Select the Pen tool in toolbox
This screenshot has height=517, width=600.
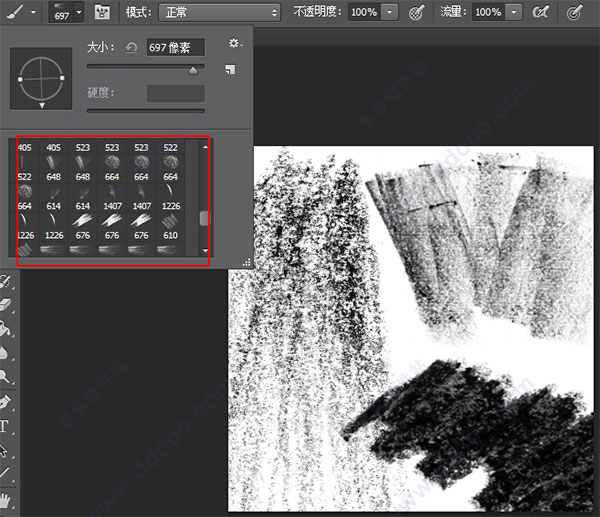click(5, 402)
